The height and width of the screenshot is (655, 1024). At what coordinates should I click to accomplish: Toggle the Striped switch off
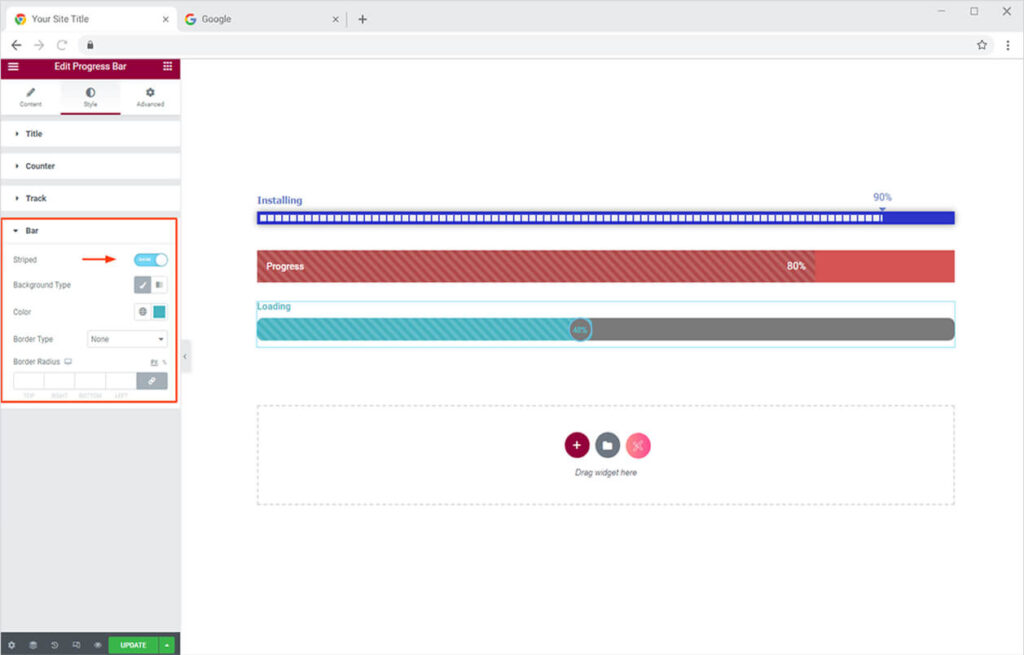pyautogui.click(x=151, y=260)
